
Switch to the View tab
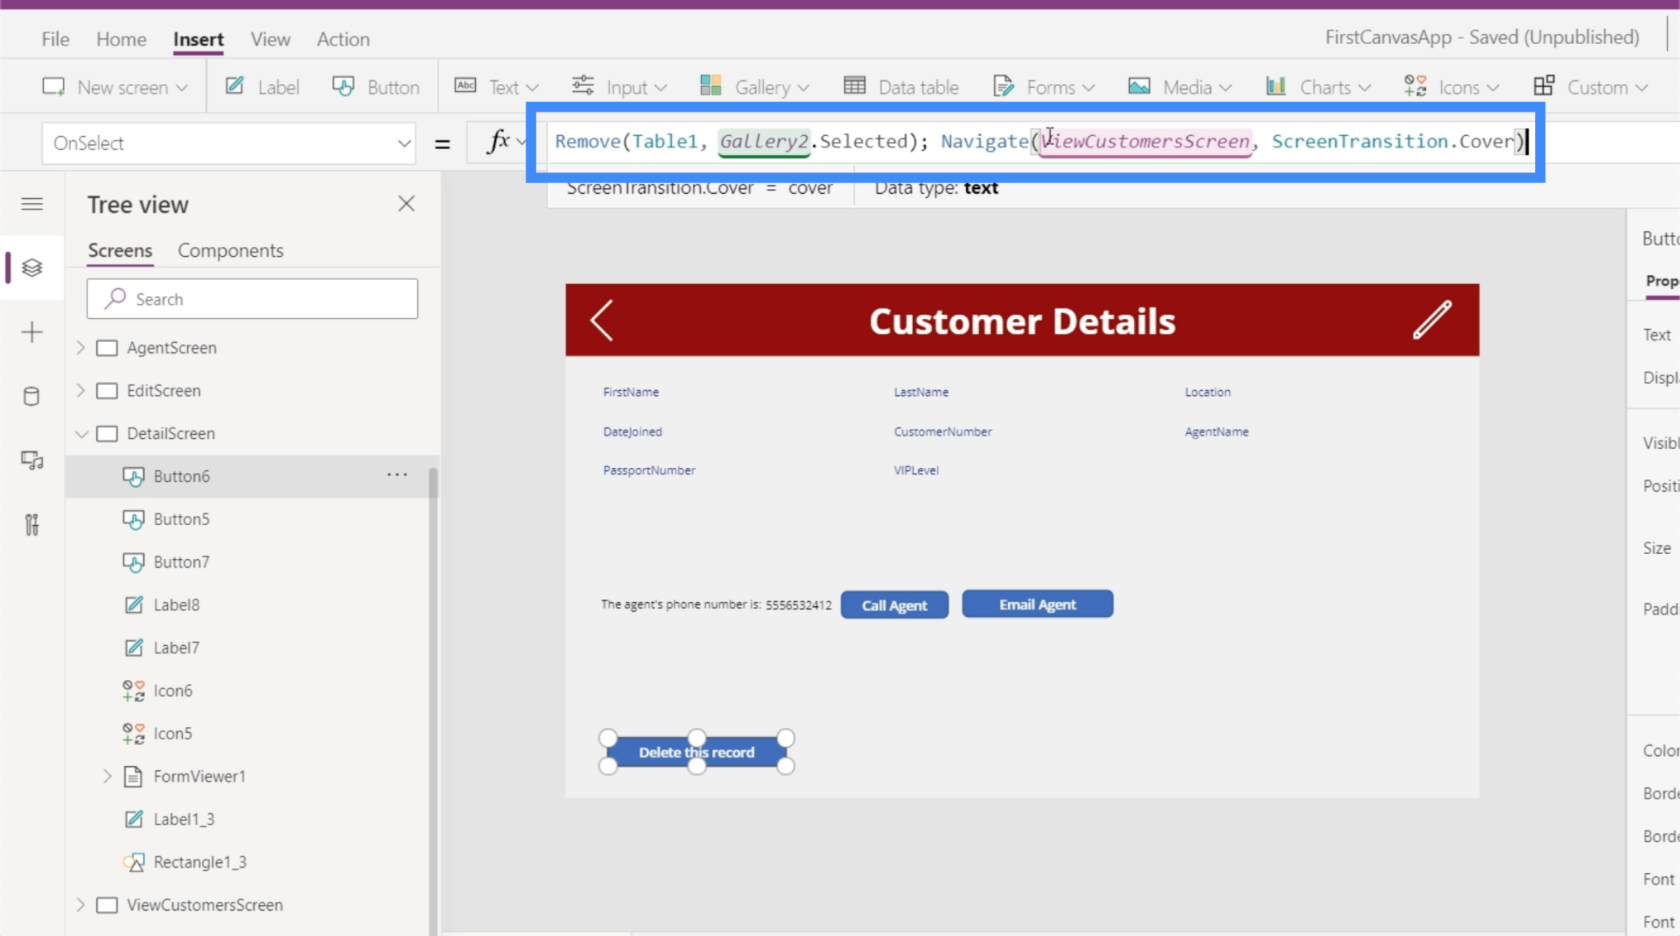[x=270, y=39]
